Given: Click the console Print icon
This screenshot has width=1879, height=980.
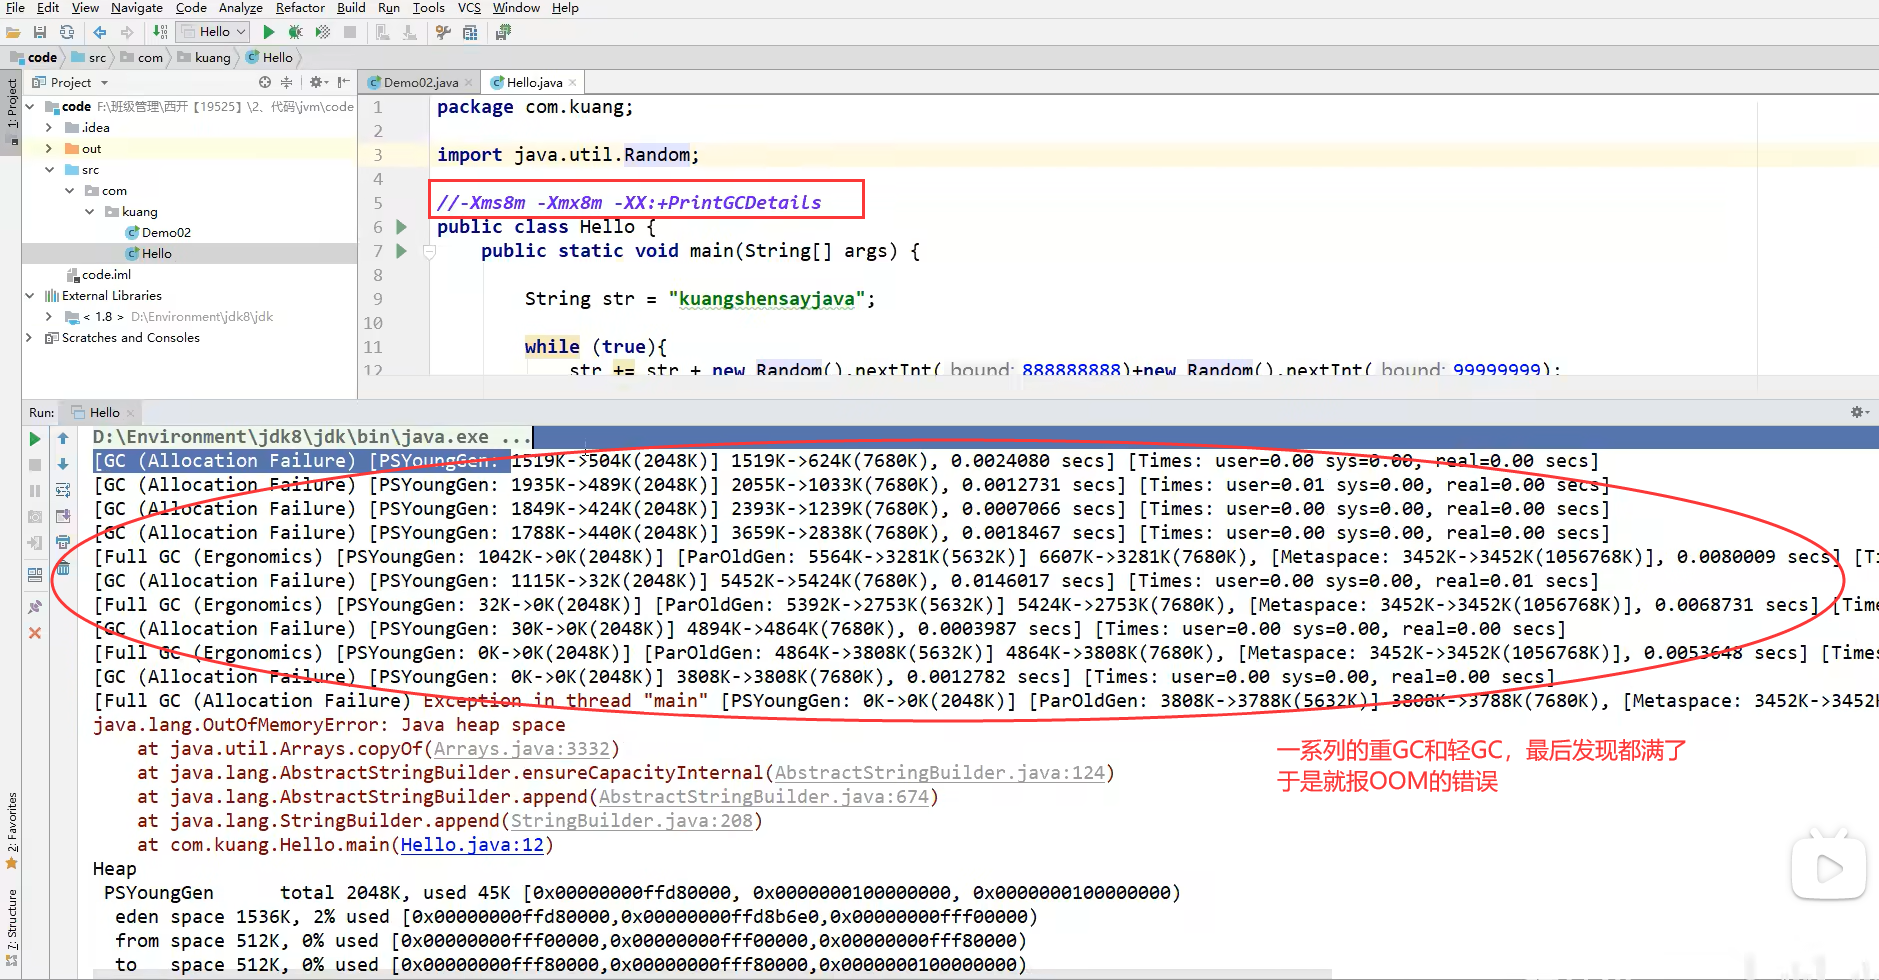Looking at the screenshot, I should coord(63,542).
